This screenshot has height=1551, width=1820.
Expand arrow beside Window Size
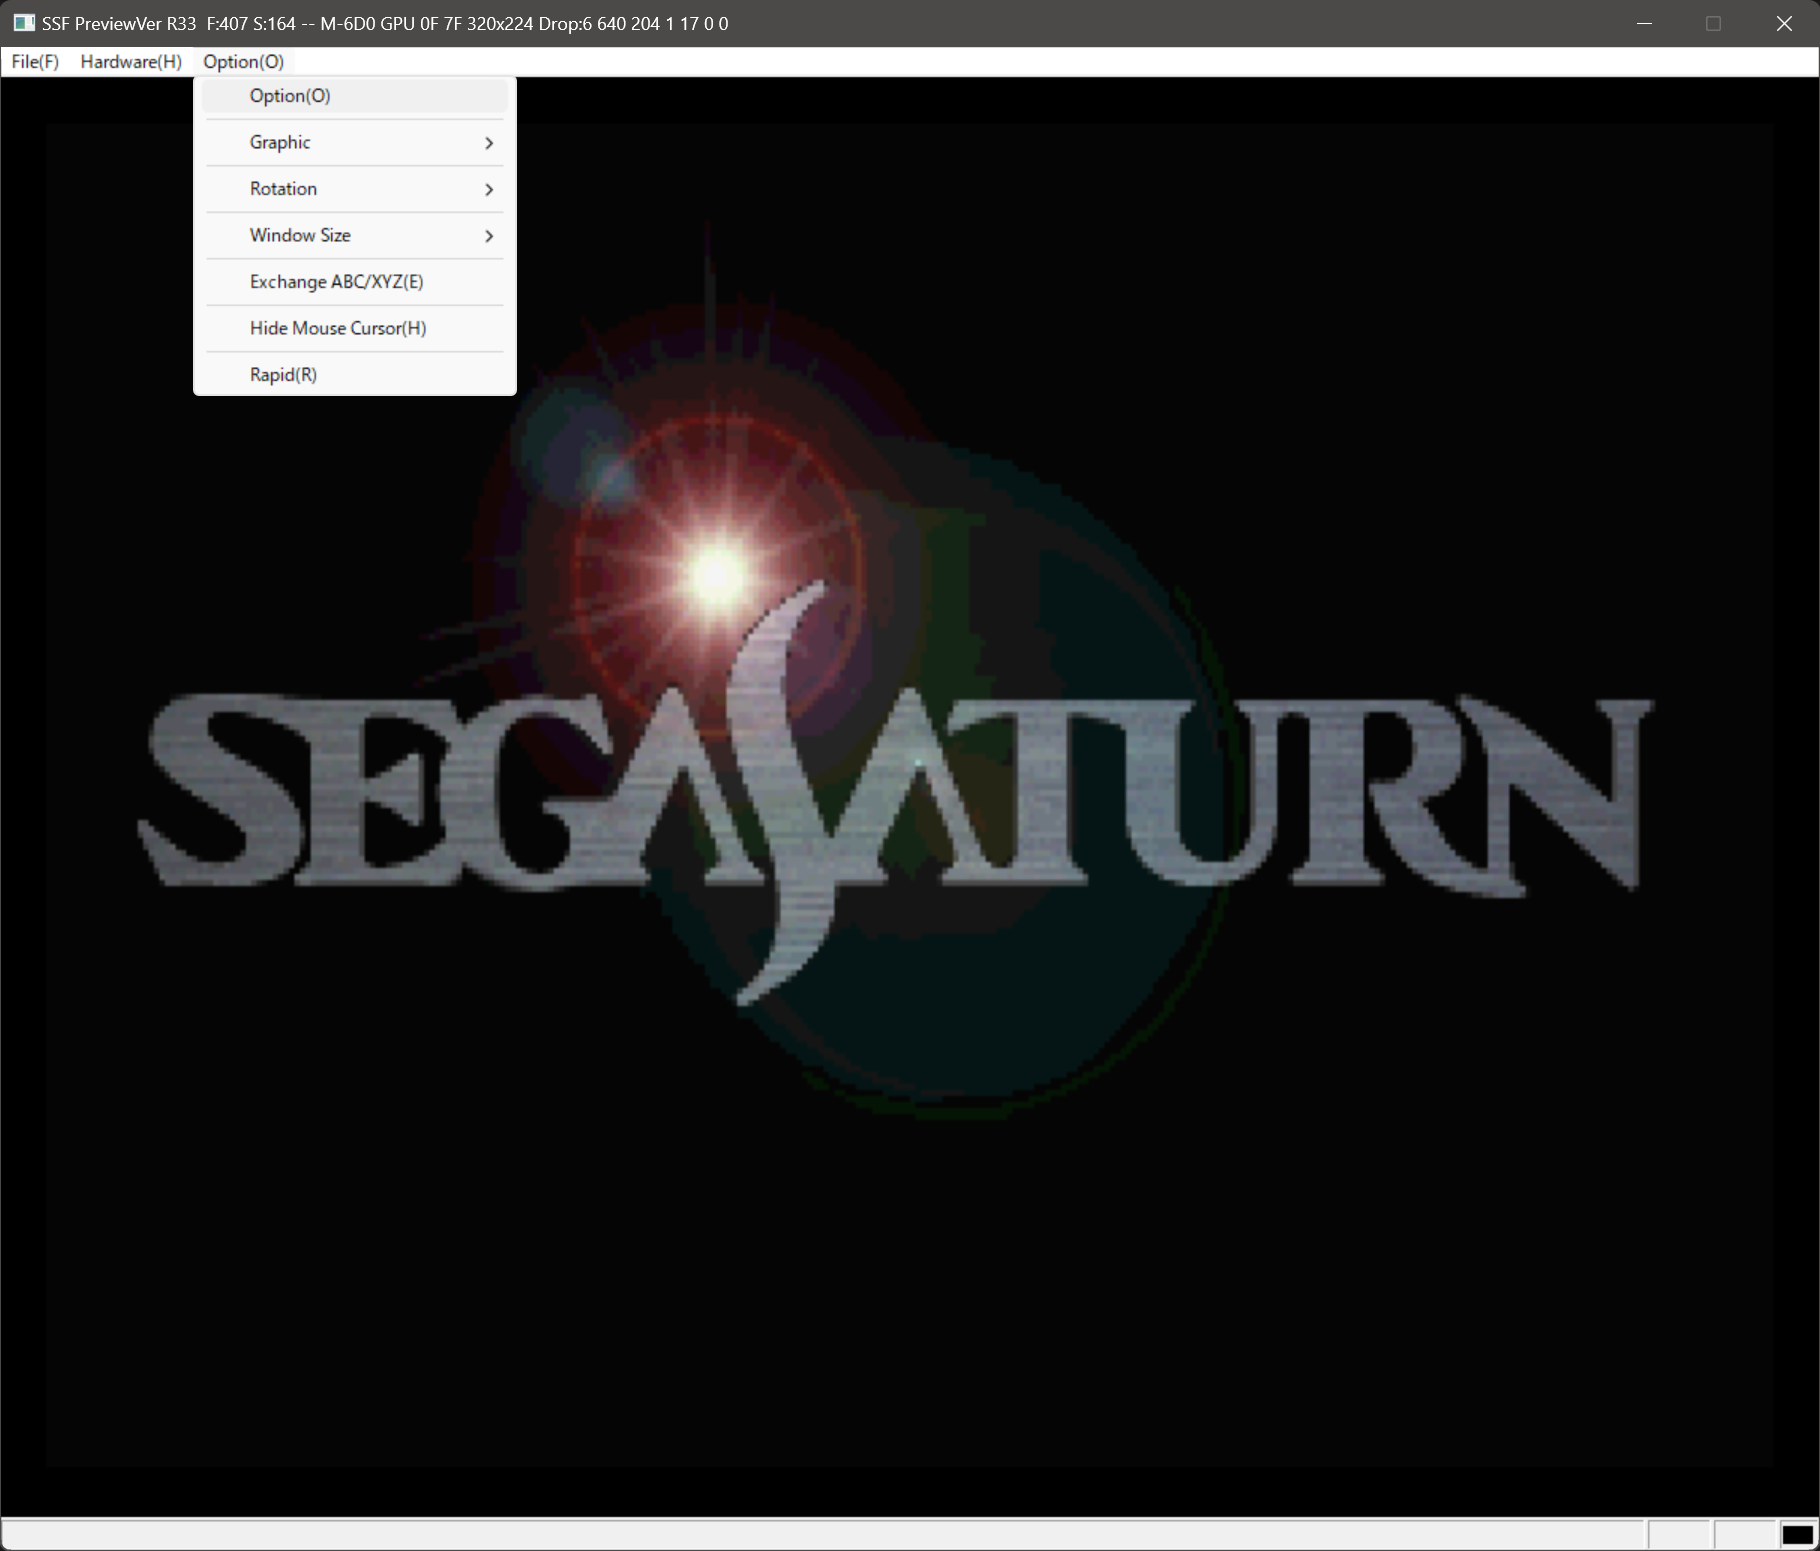click(489, 236)
